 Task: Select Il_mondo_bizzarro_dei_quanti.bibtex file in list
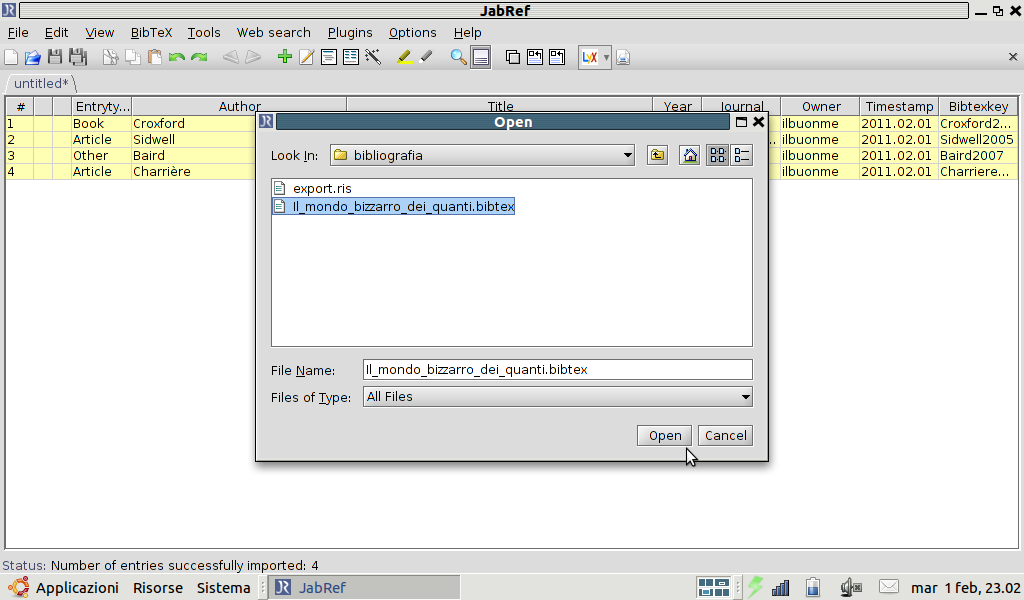[x=394, y=206]
